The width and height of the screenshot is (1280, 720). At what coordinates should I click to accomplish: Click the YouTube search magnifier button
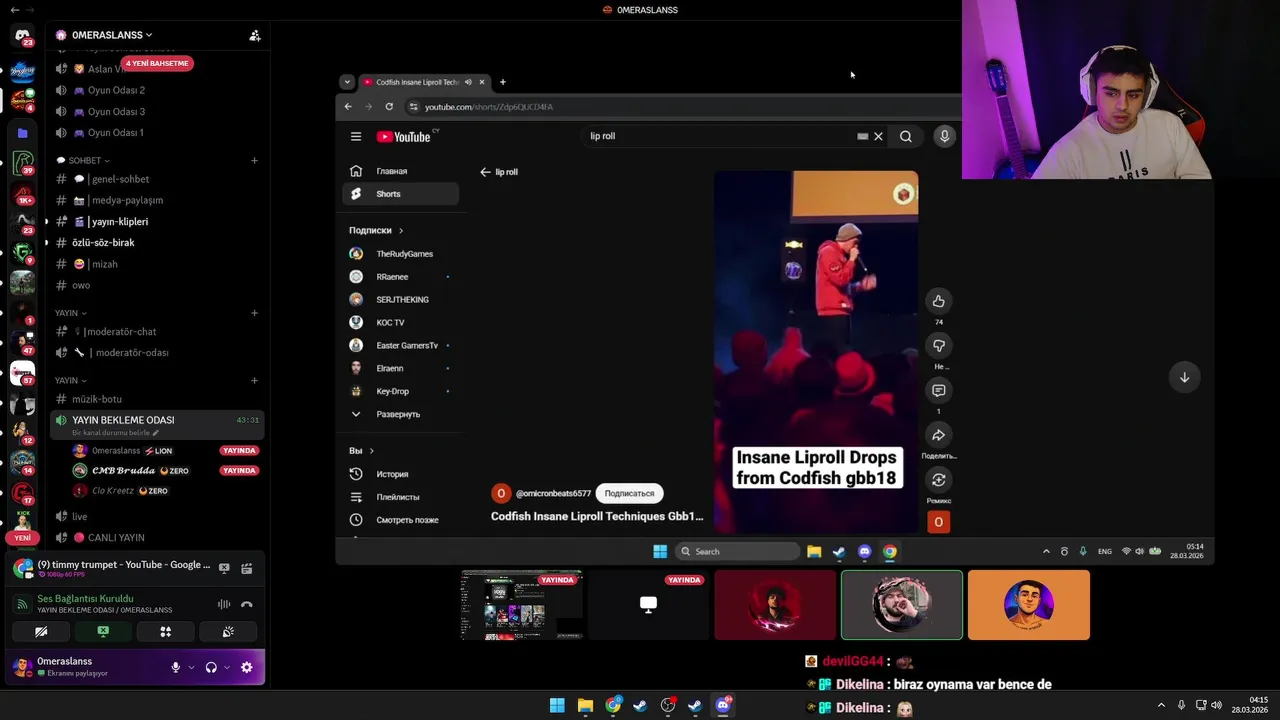(x=905, y=137)
